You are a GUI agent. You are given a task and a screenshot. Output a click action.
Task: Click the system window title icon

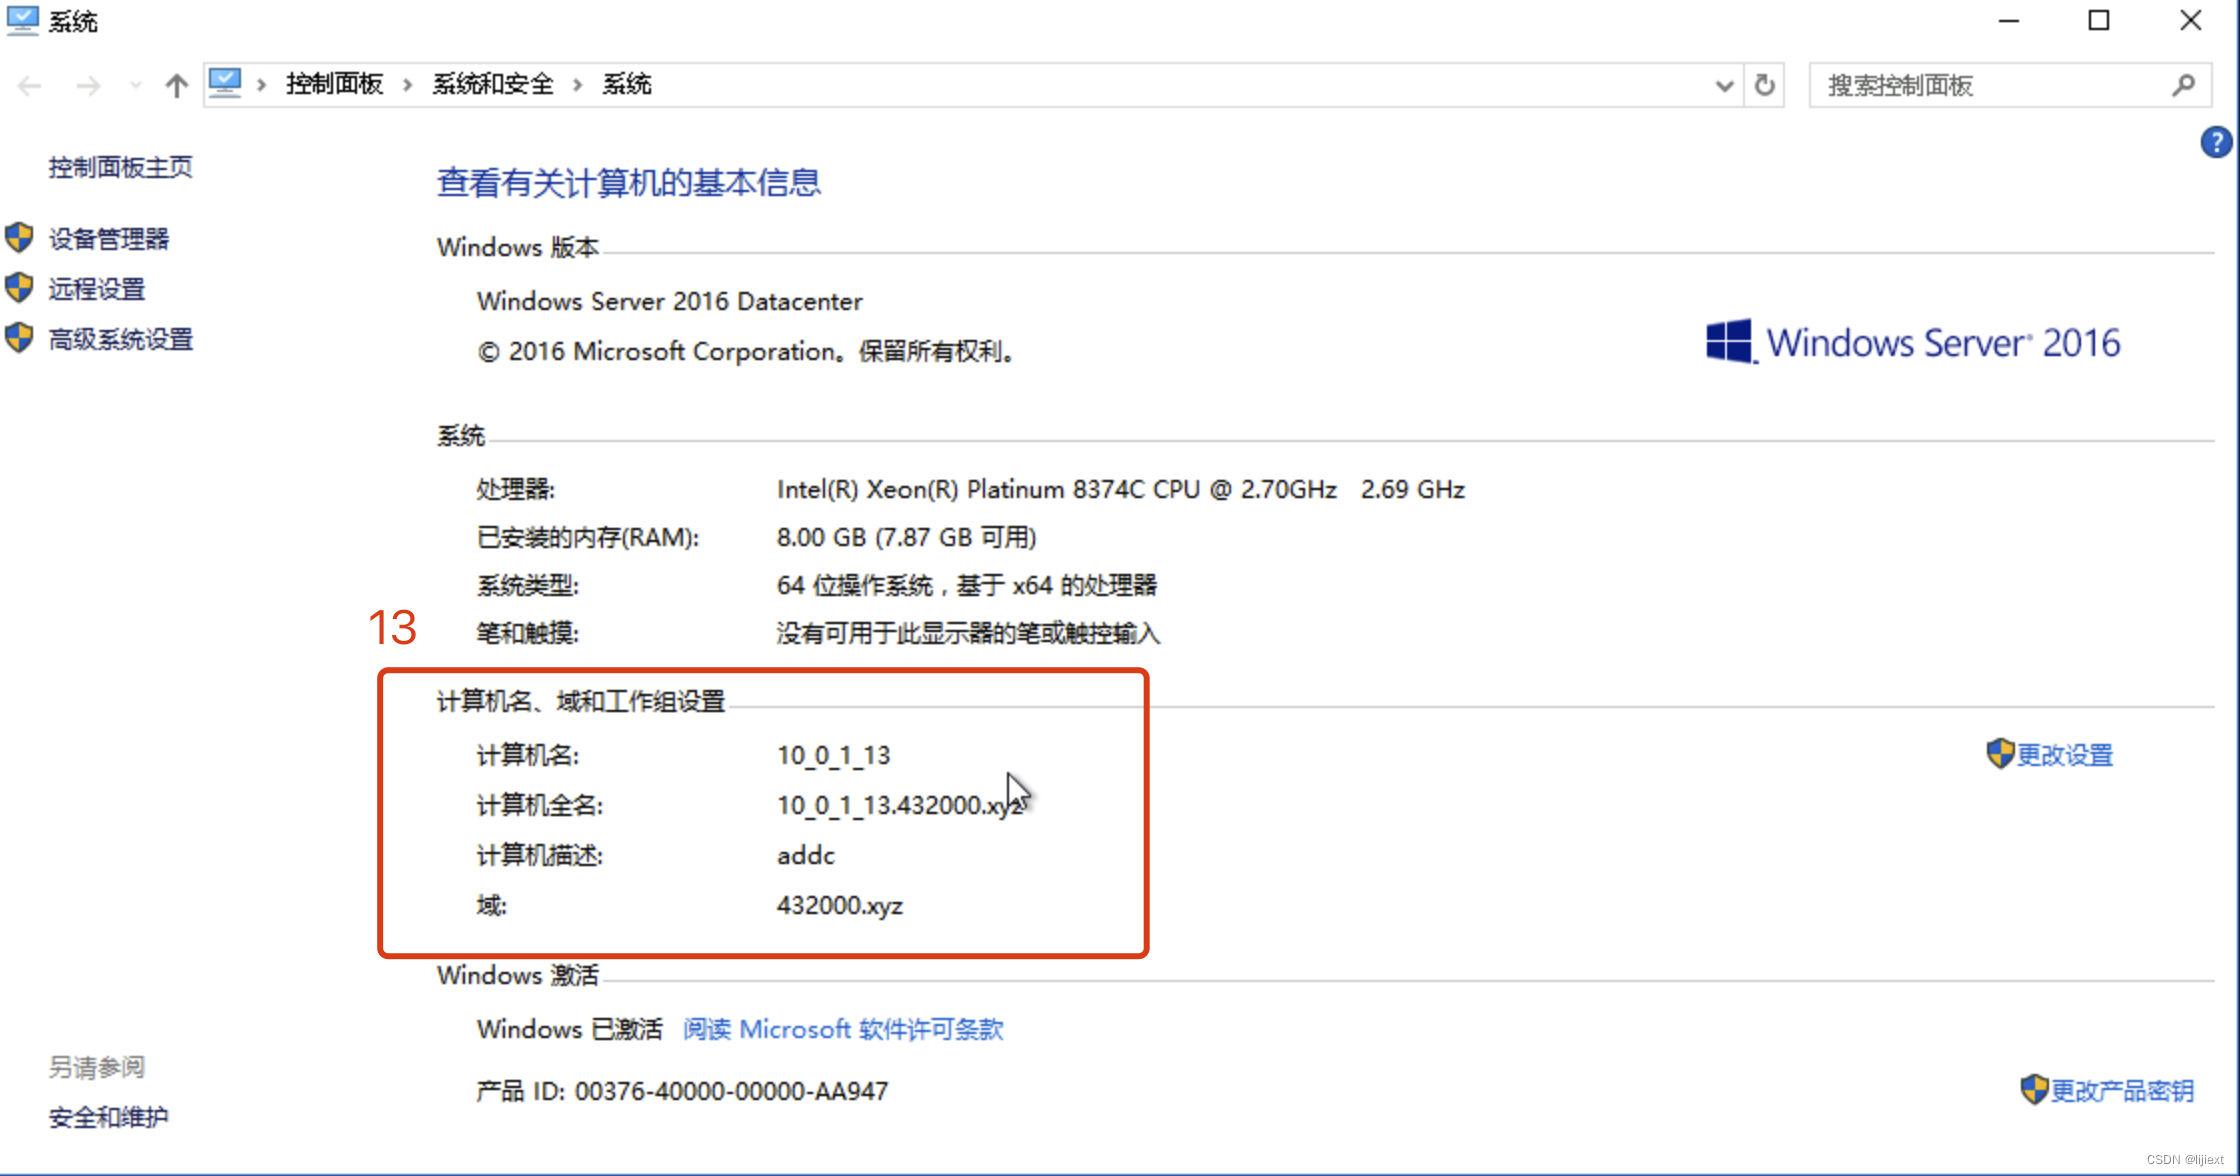click(22, 21)
